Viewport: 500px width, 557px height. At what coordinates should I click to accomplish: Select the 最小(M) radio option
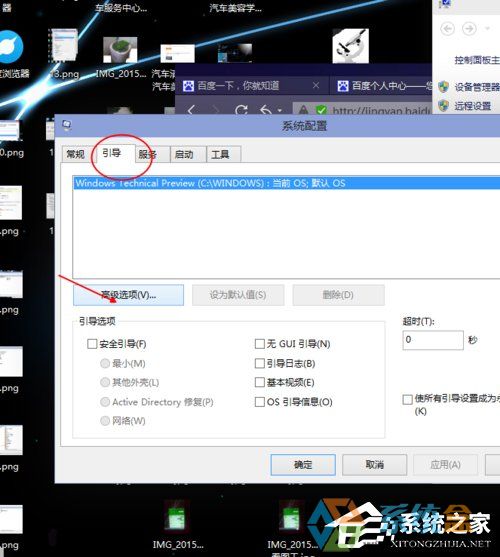(105, 363)
